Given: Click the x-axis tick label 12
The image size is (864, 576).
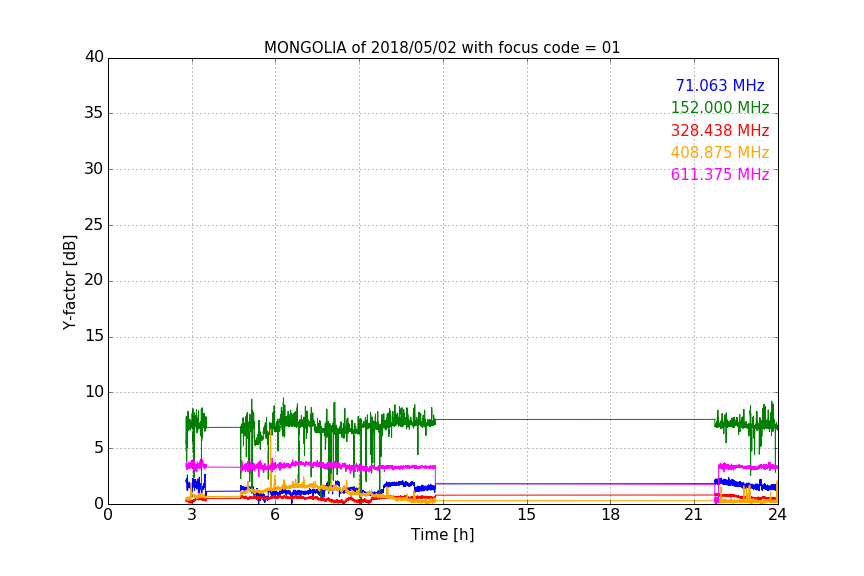Looking at the screenshot, I should 442,515.
